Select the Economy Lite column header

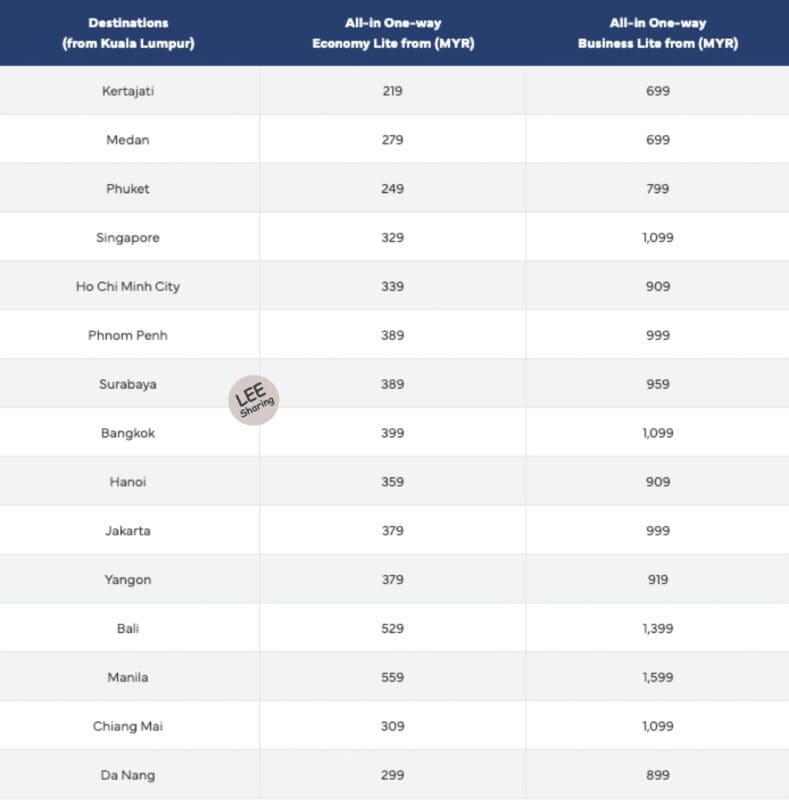coord(393,33)
